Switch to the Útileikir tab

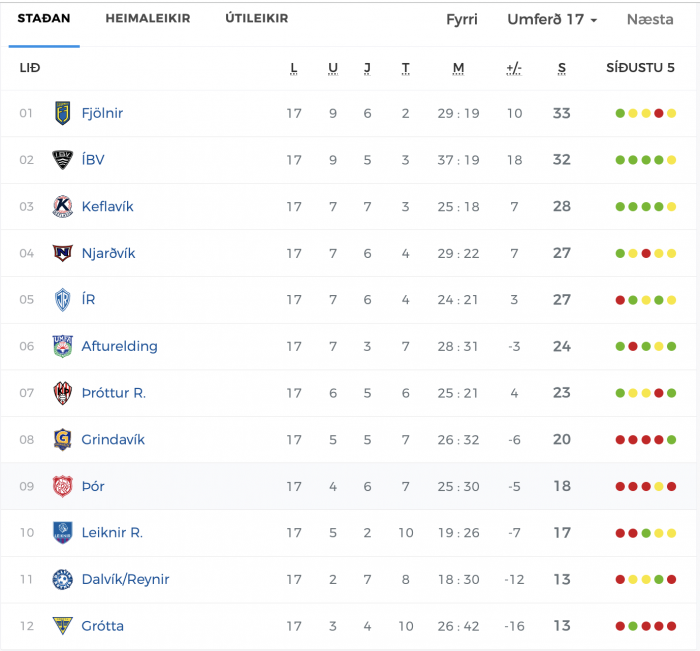[257, 18]
